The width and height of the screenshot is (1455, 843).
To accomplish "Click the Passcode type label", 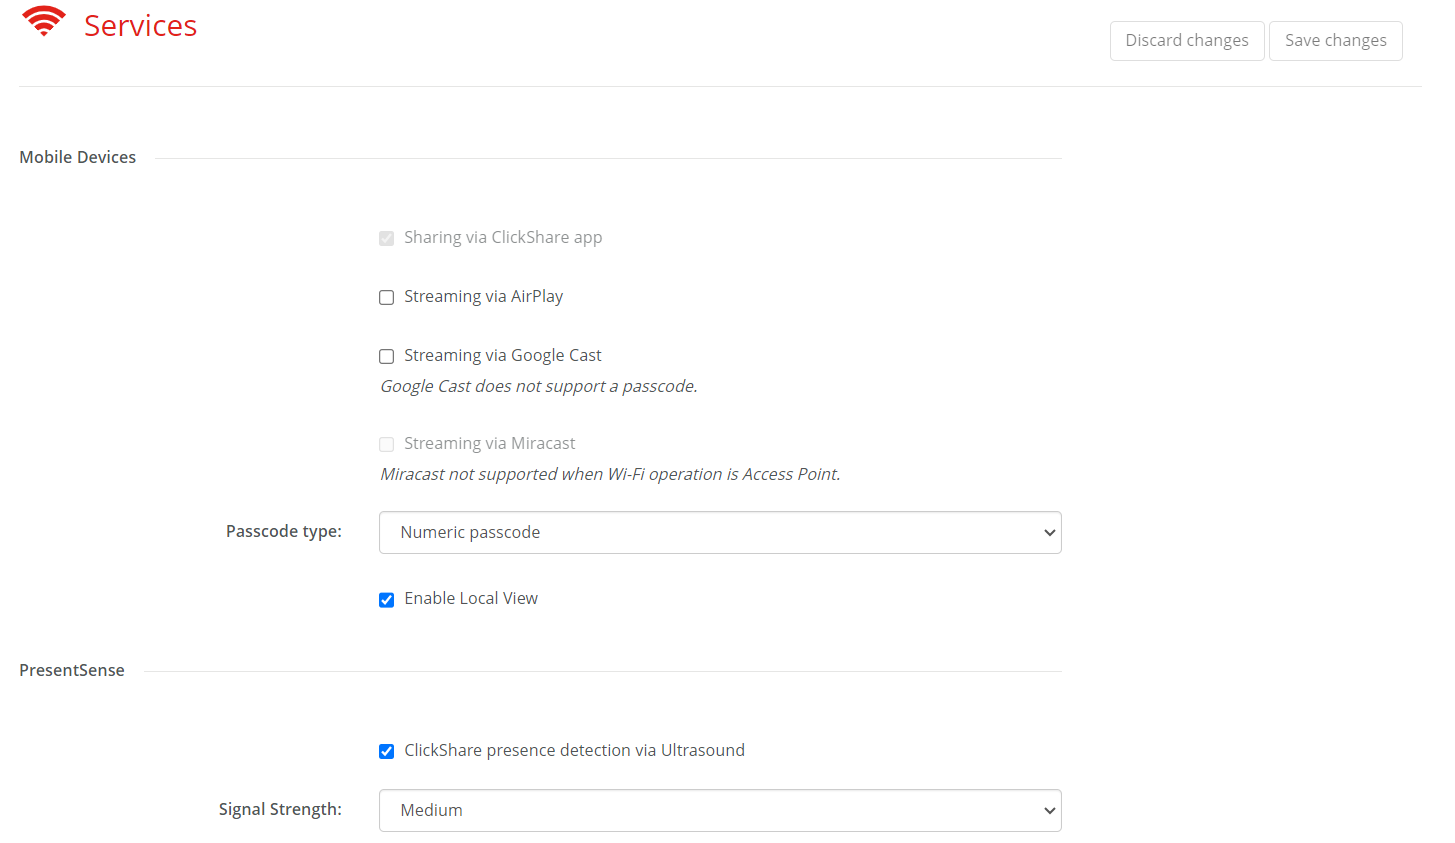I will (x=284, y=531).
